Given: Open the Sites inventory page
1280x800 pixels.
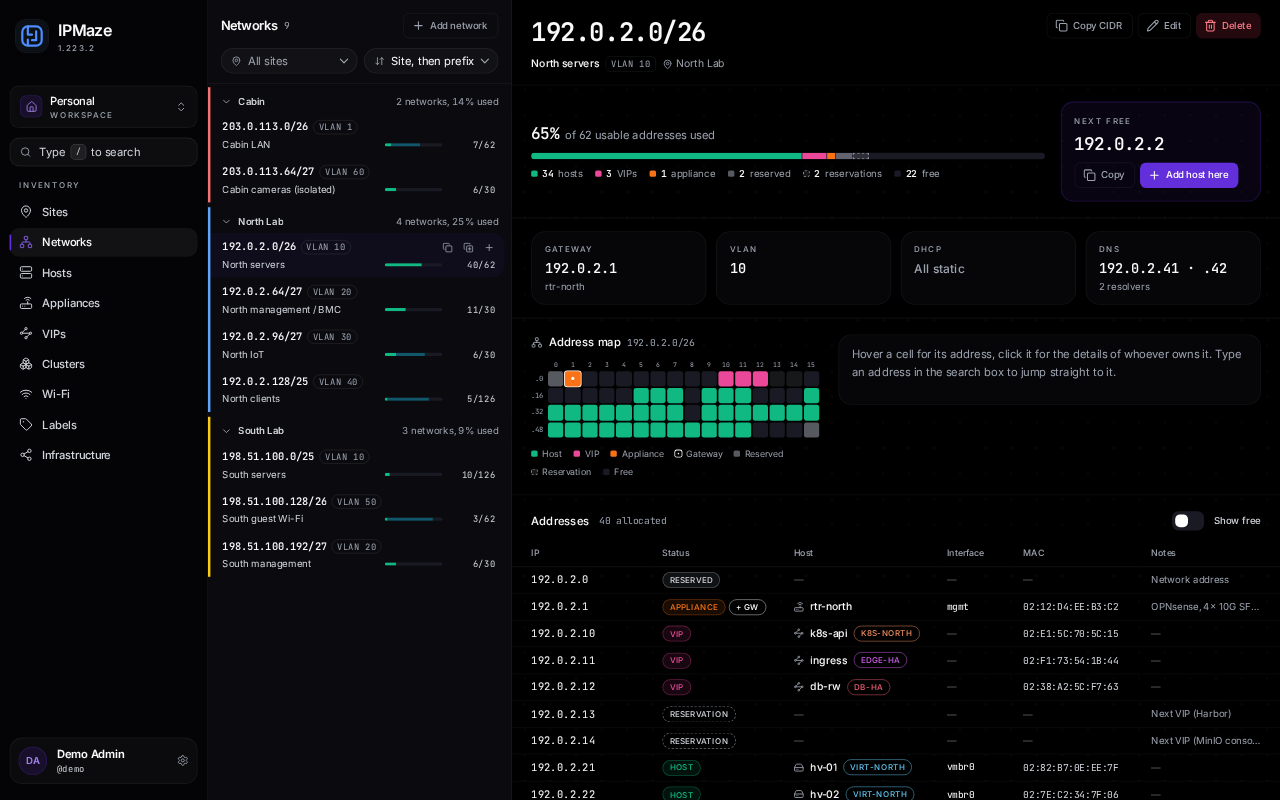Looking at the screenshot, I should tap(104, 212).
